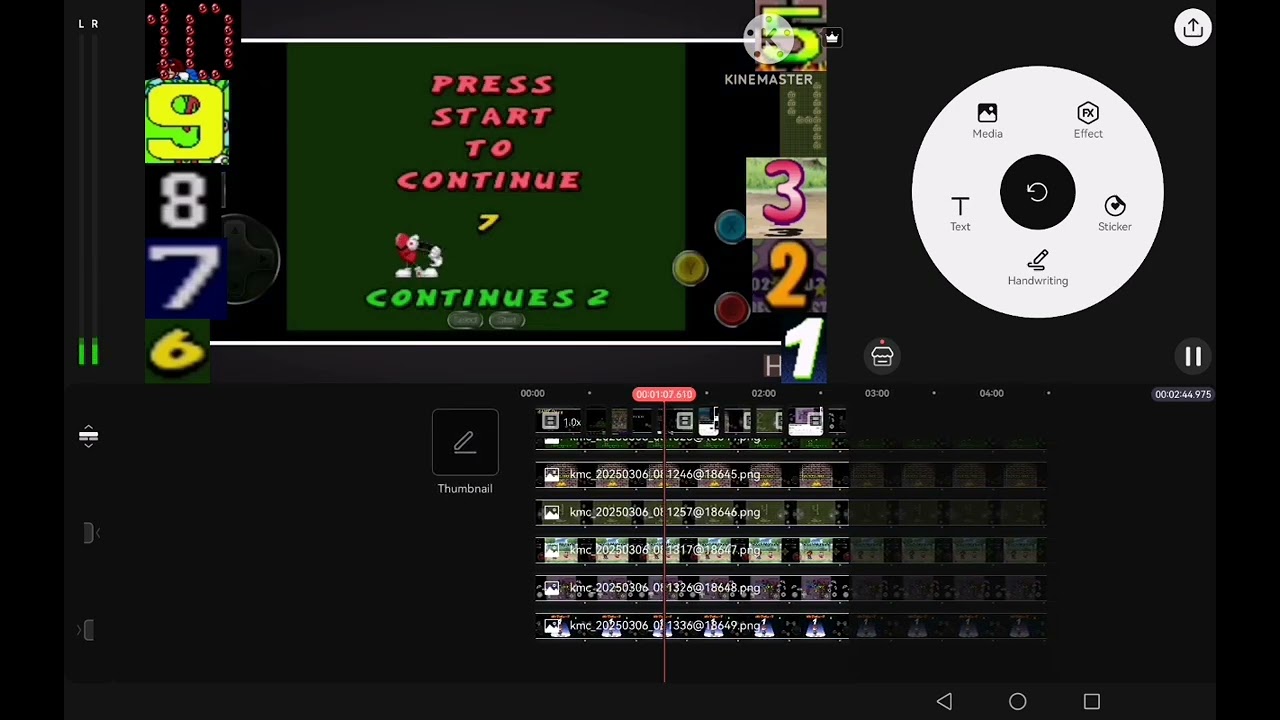Tap the export/share icon
The image size is (1280, 720).
click(1193, 28)
